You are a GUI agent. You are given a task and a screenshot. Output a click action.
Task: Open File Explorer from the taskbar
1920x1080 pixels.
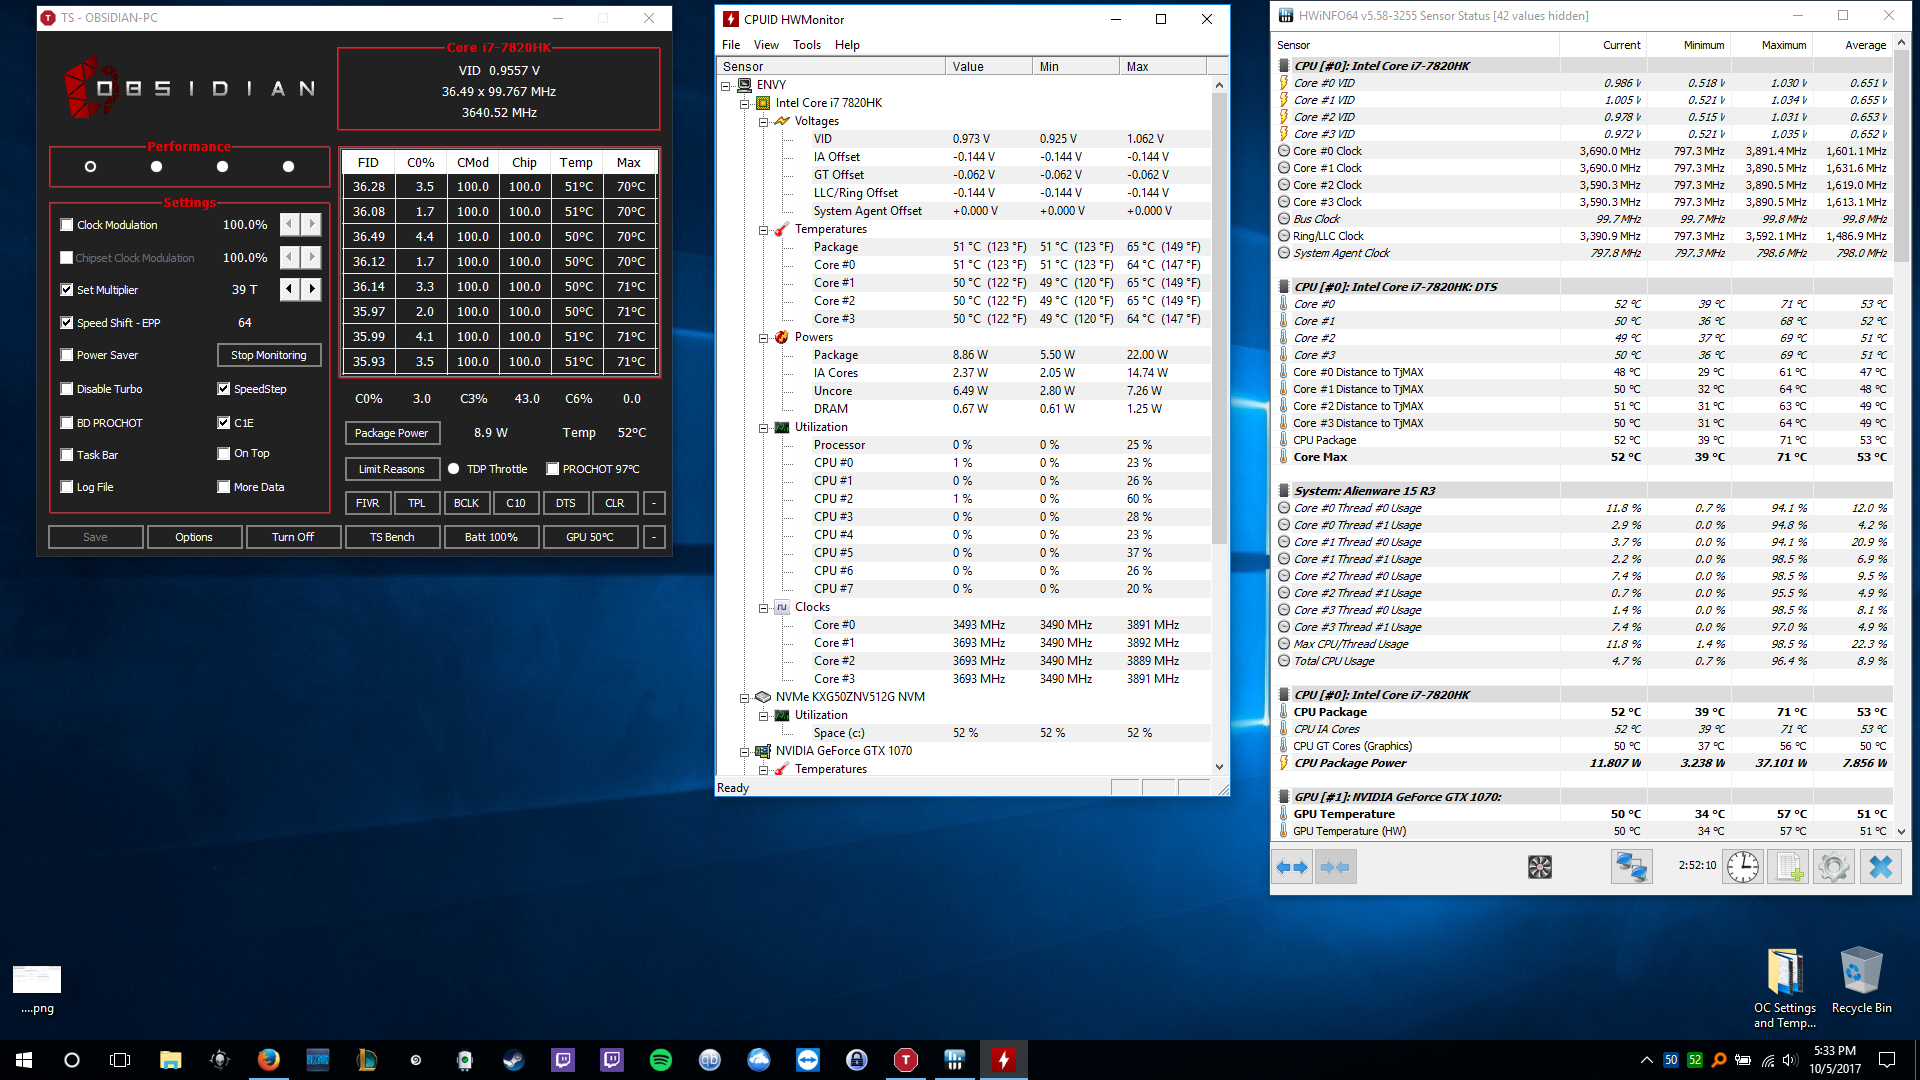click(170, 1060)
